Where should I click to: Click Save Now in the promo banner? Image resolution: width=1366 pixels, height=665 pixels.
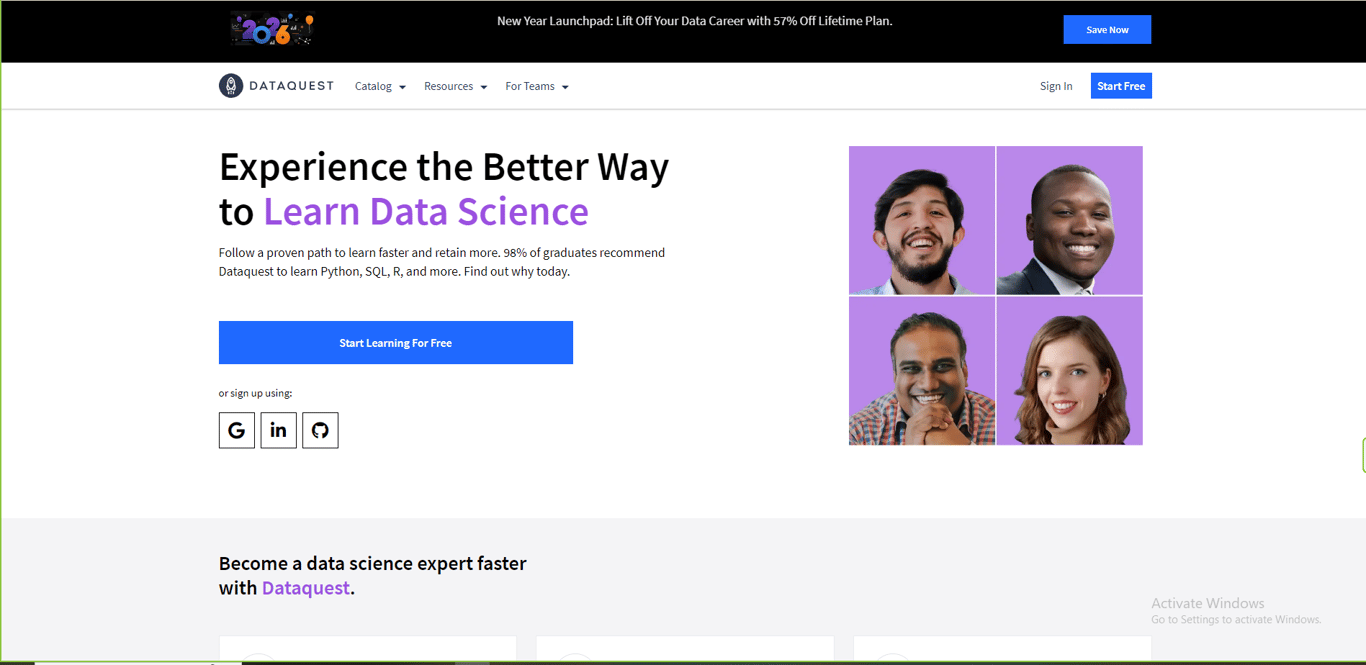1107,30
